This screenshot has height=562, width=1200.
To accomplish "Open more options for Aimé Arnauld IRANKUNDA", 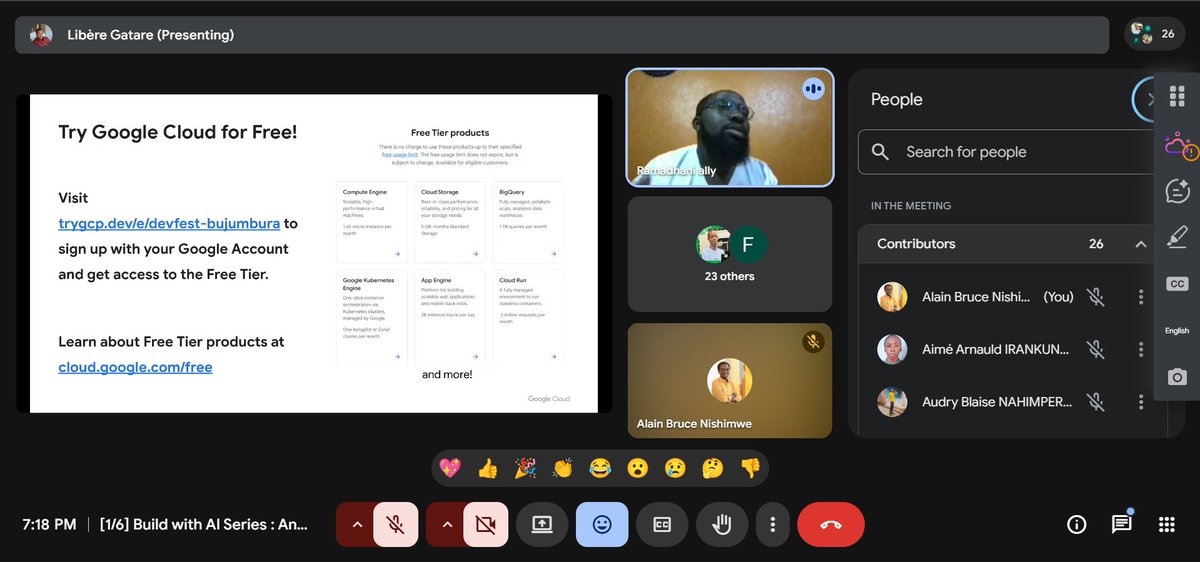I will point(1140,349).
